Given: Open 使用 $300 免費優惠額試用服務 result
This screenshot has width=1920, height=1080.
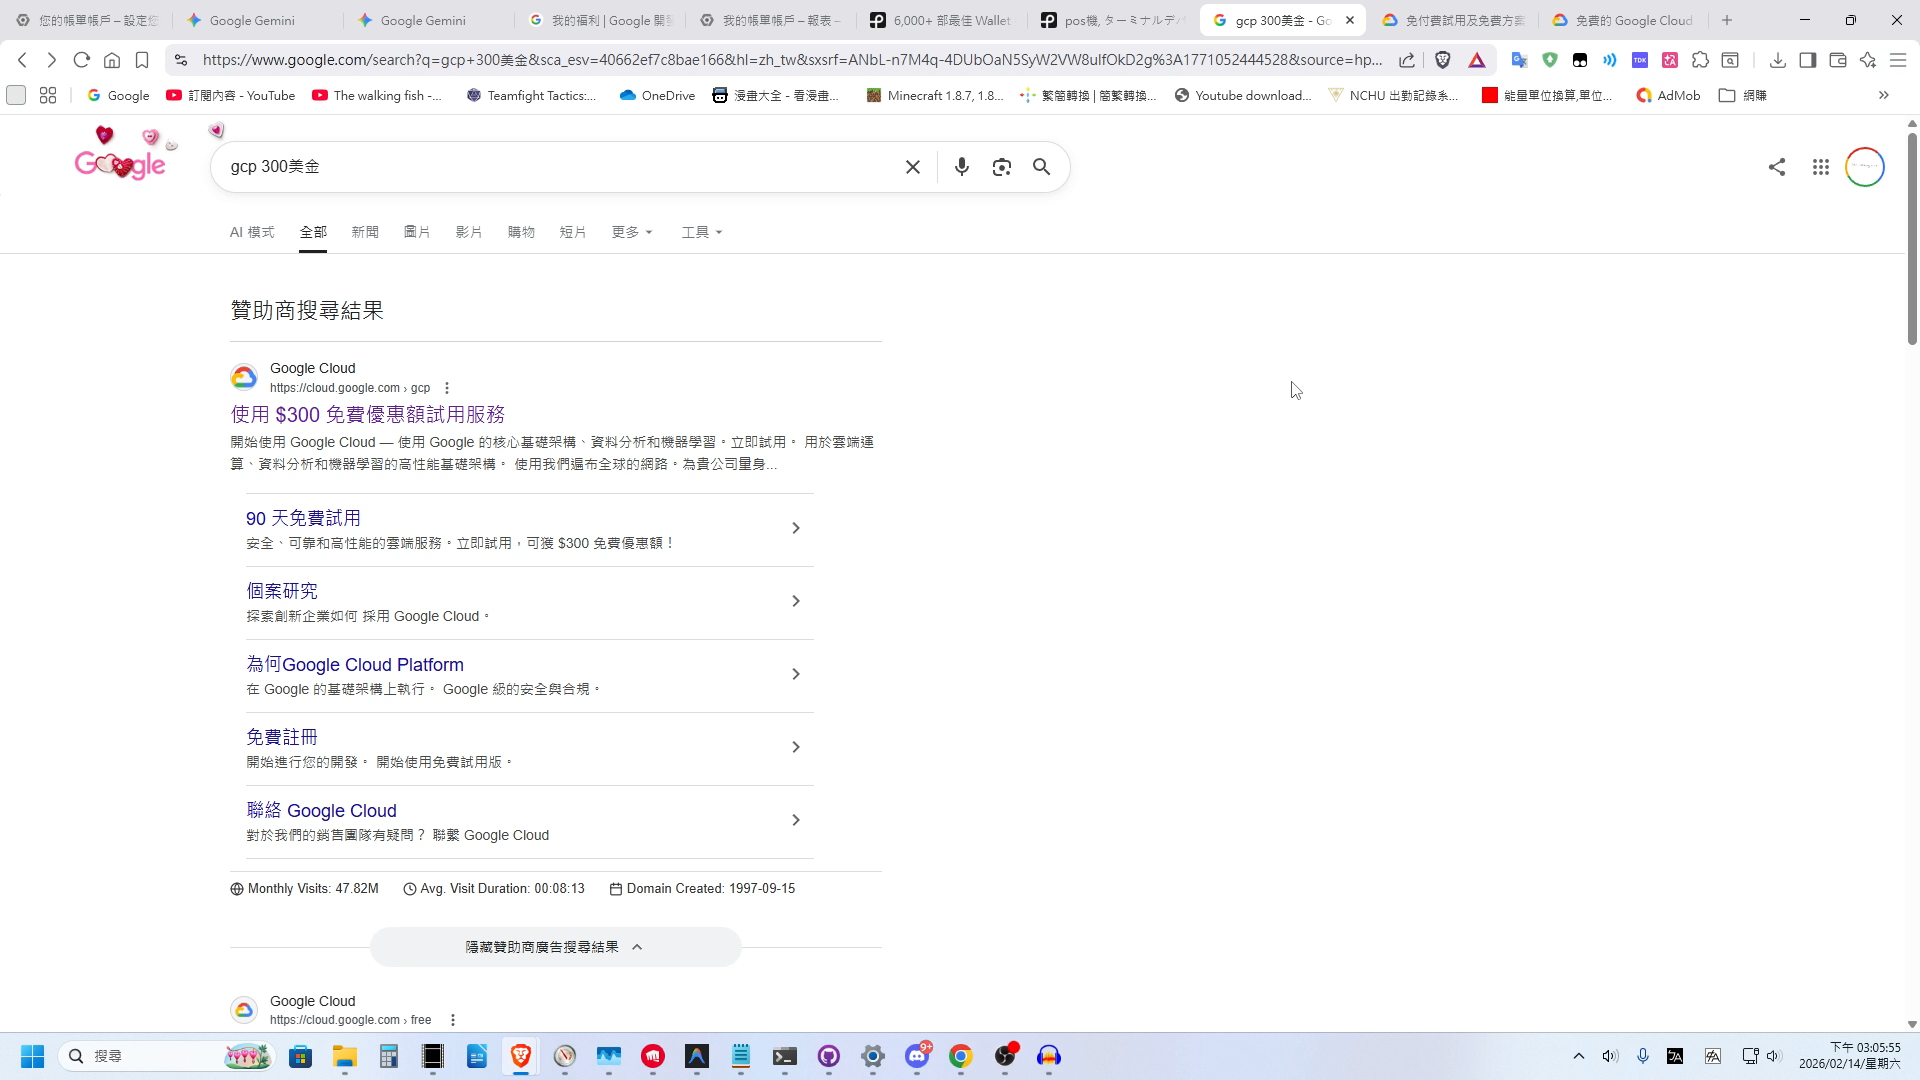Looking at the screenshot, I should point(368,415).
